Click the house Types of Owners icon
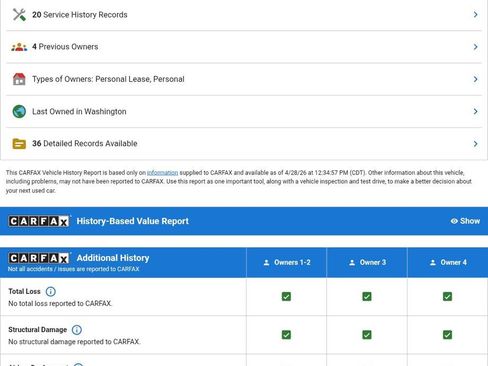Image resolution: width=488 pixels, height=366 pixels. coord(19,79)
